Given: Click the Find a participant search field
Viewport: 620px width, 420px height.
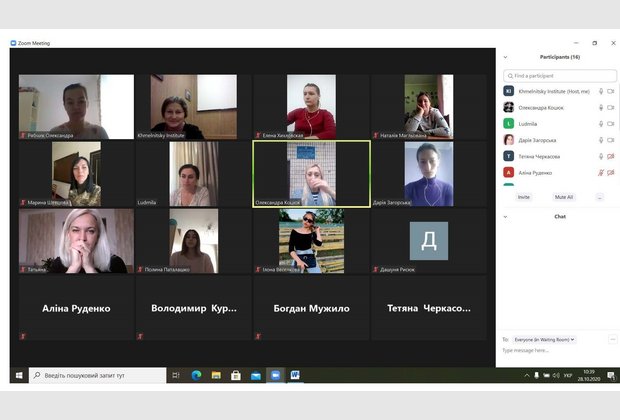Looking at the screenshot, I should (560, 76).
